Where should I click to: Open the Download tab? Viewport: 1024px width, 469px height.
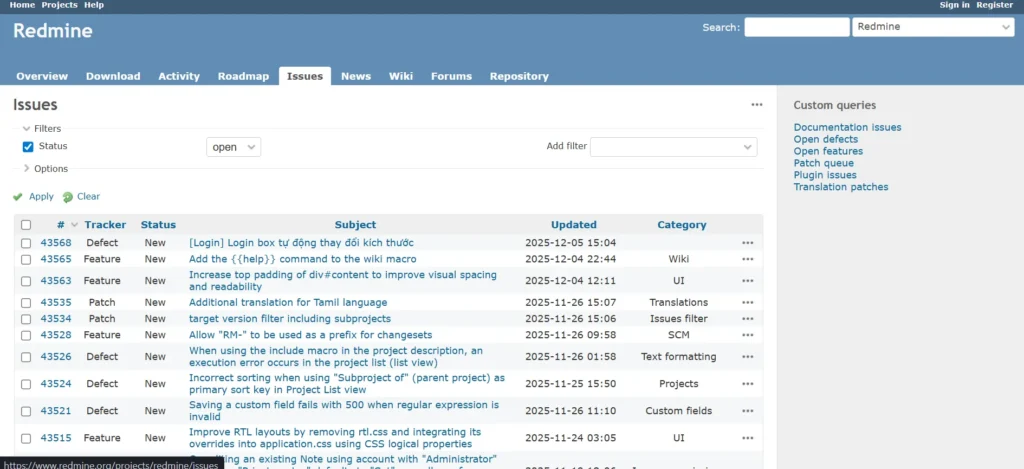[x=113, y=76]
